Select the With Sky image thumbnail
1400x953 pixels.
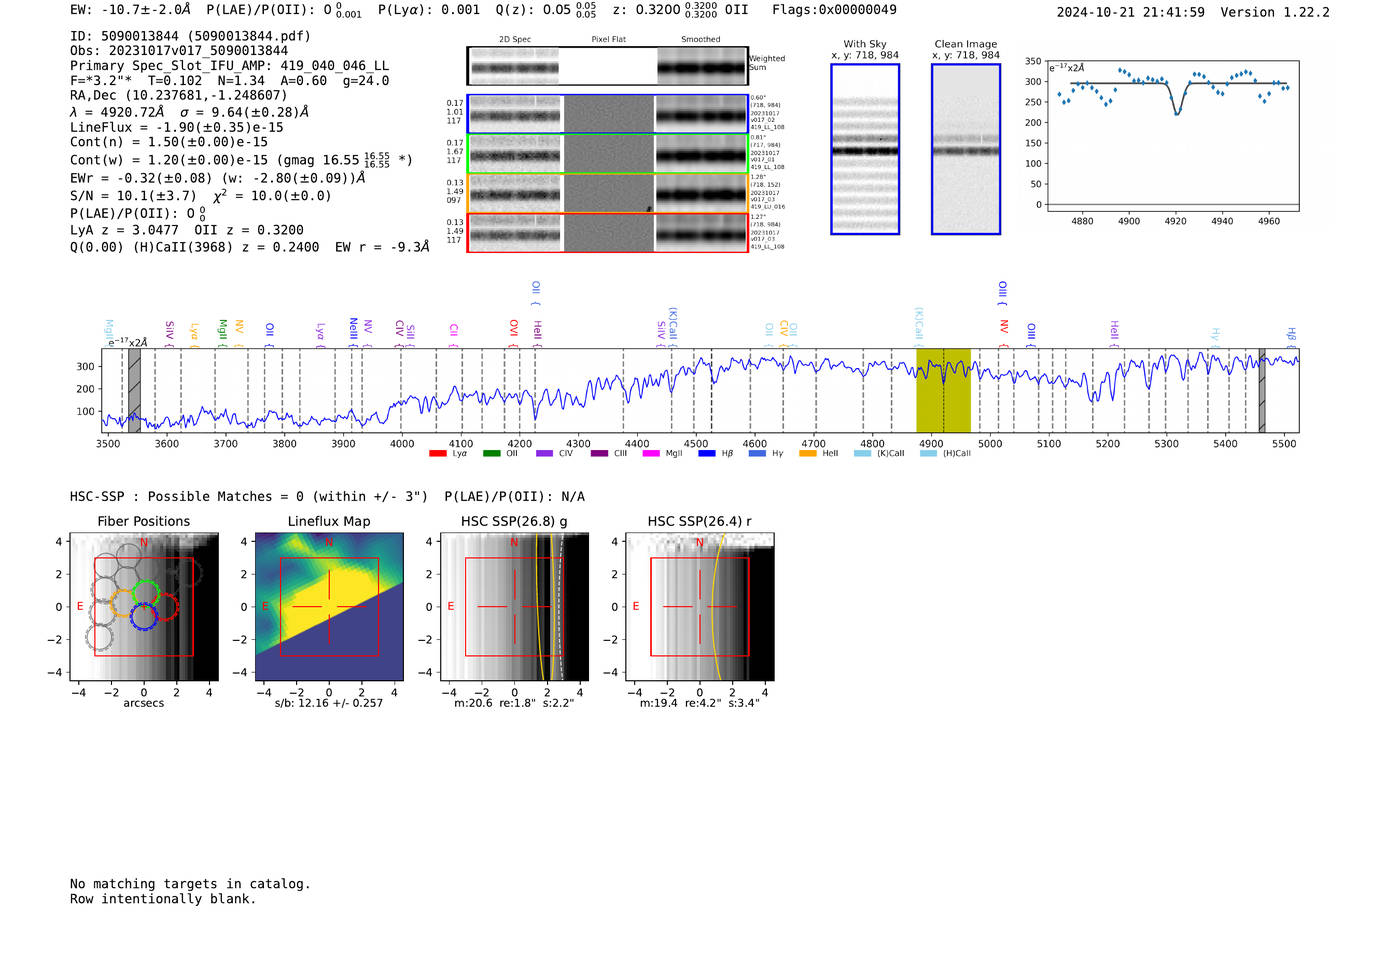tap(865, 149)
